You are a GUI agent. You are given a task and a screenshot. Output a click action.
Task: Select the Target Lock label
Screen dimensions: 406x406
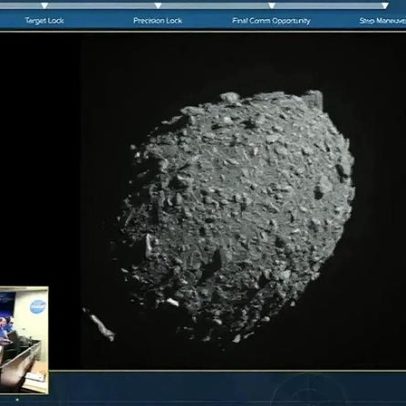point(44,20)
